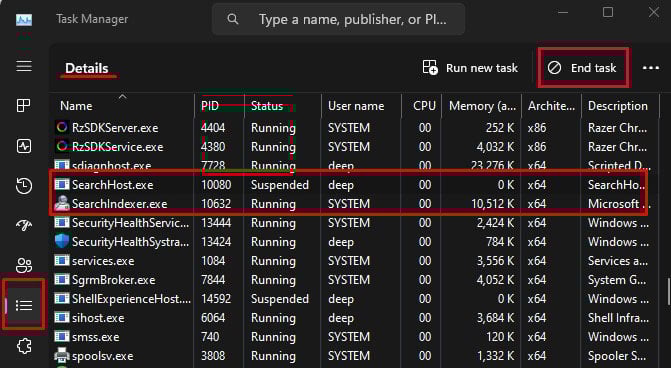This screenshot has height=368, width=671.
Task: Click into the search input field
Action: pyautogui.click(x=338, y=19)
